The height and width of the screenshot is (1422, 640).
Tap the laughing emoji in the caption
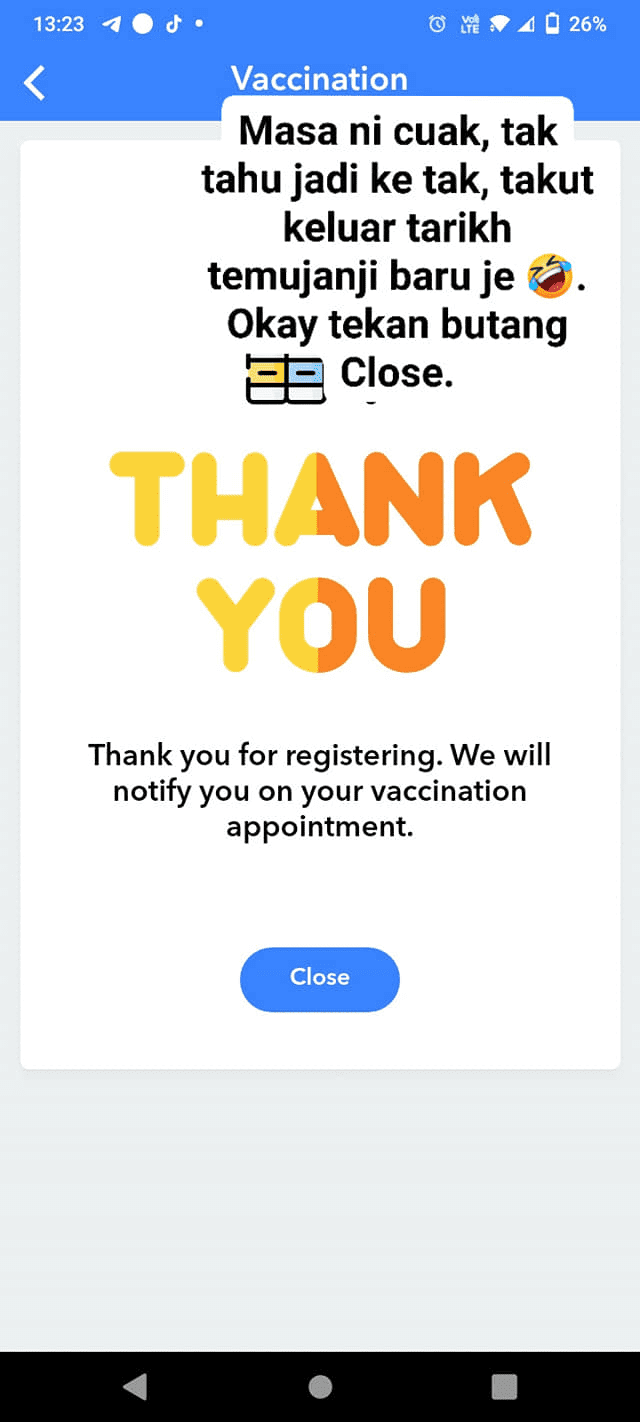(x=551, y=275)
